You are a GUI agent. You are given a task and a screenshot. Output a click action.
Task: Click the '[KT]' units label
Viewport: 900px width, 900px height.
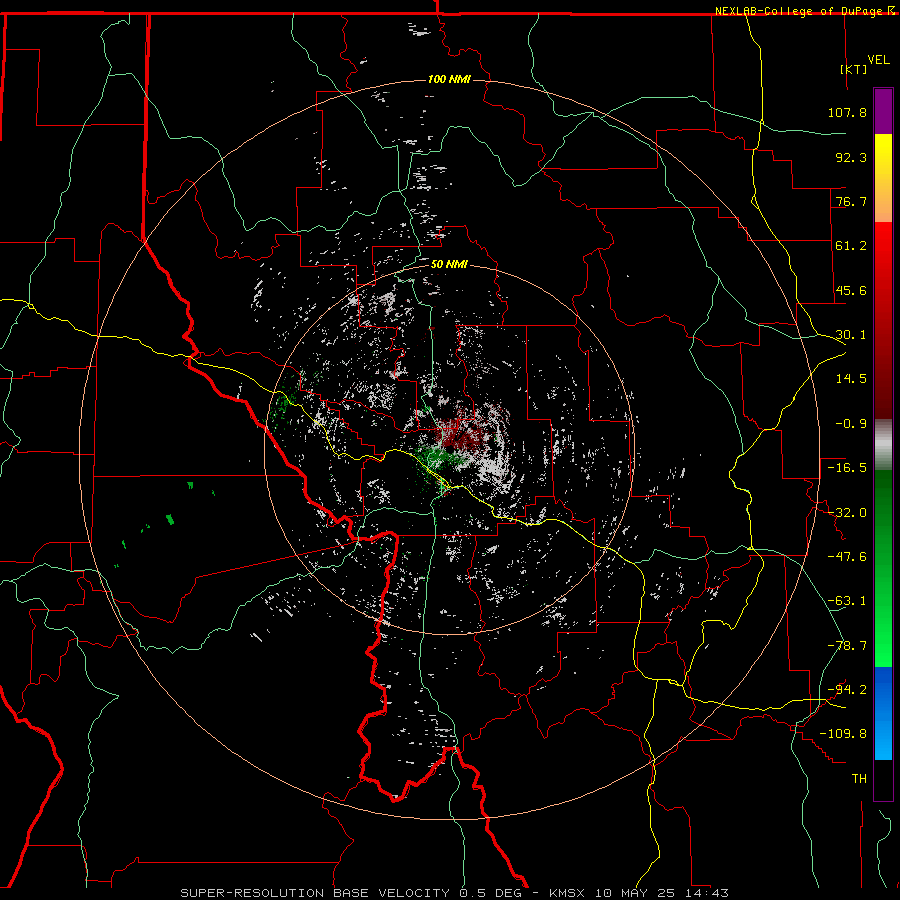click(x=854, y=69)
